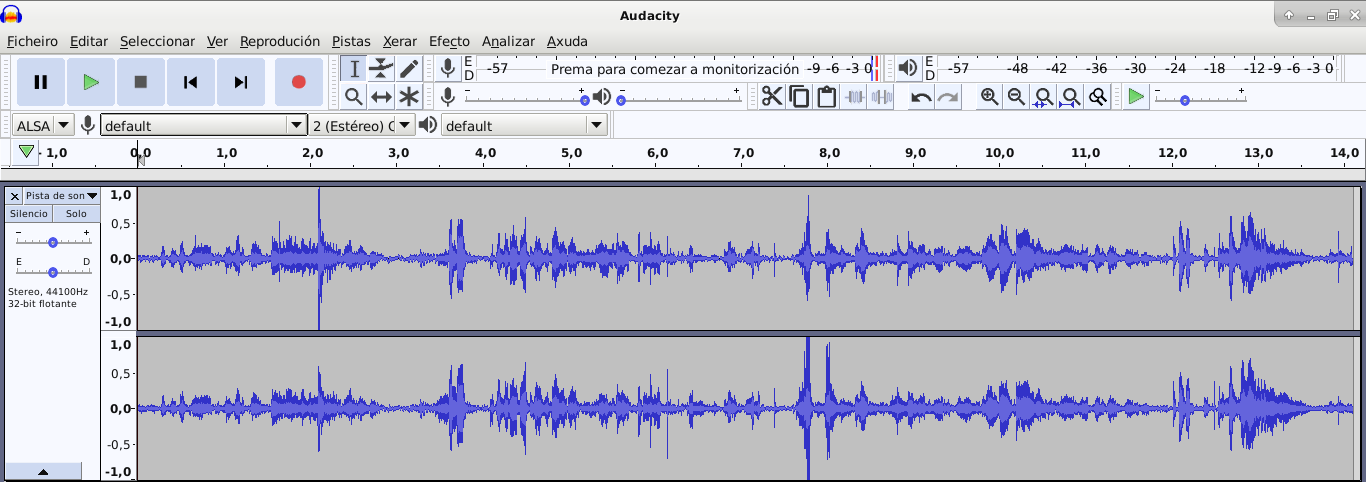Screen dimensions: 1366x482
Task: Toggle zoom with the zoom toggle icon
Action: point(1097,96)
